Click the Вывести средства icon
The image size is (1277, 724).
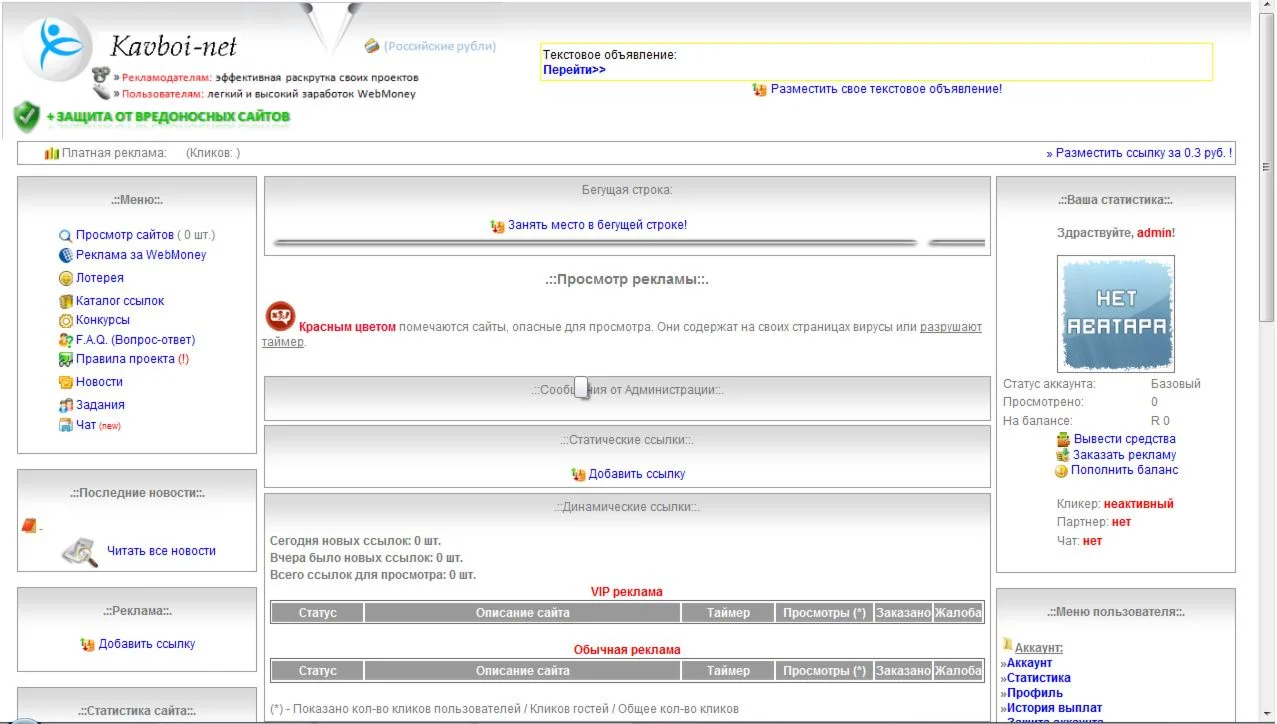(1064, 439)
